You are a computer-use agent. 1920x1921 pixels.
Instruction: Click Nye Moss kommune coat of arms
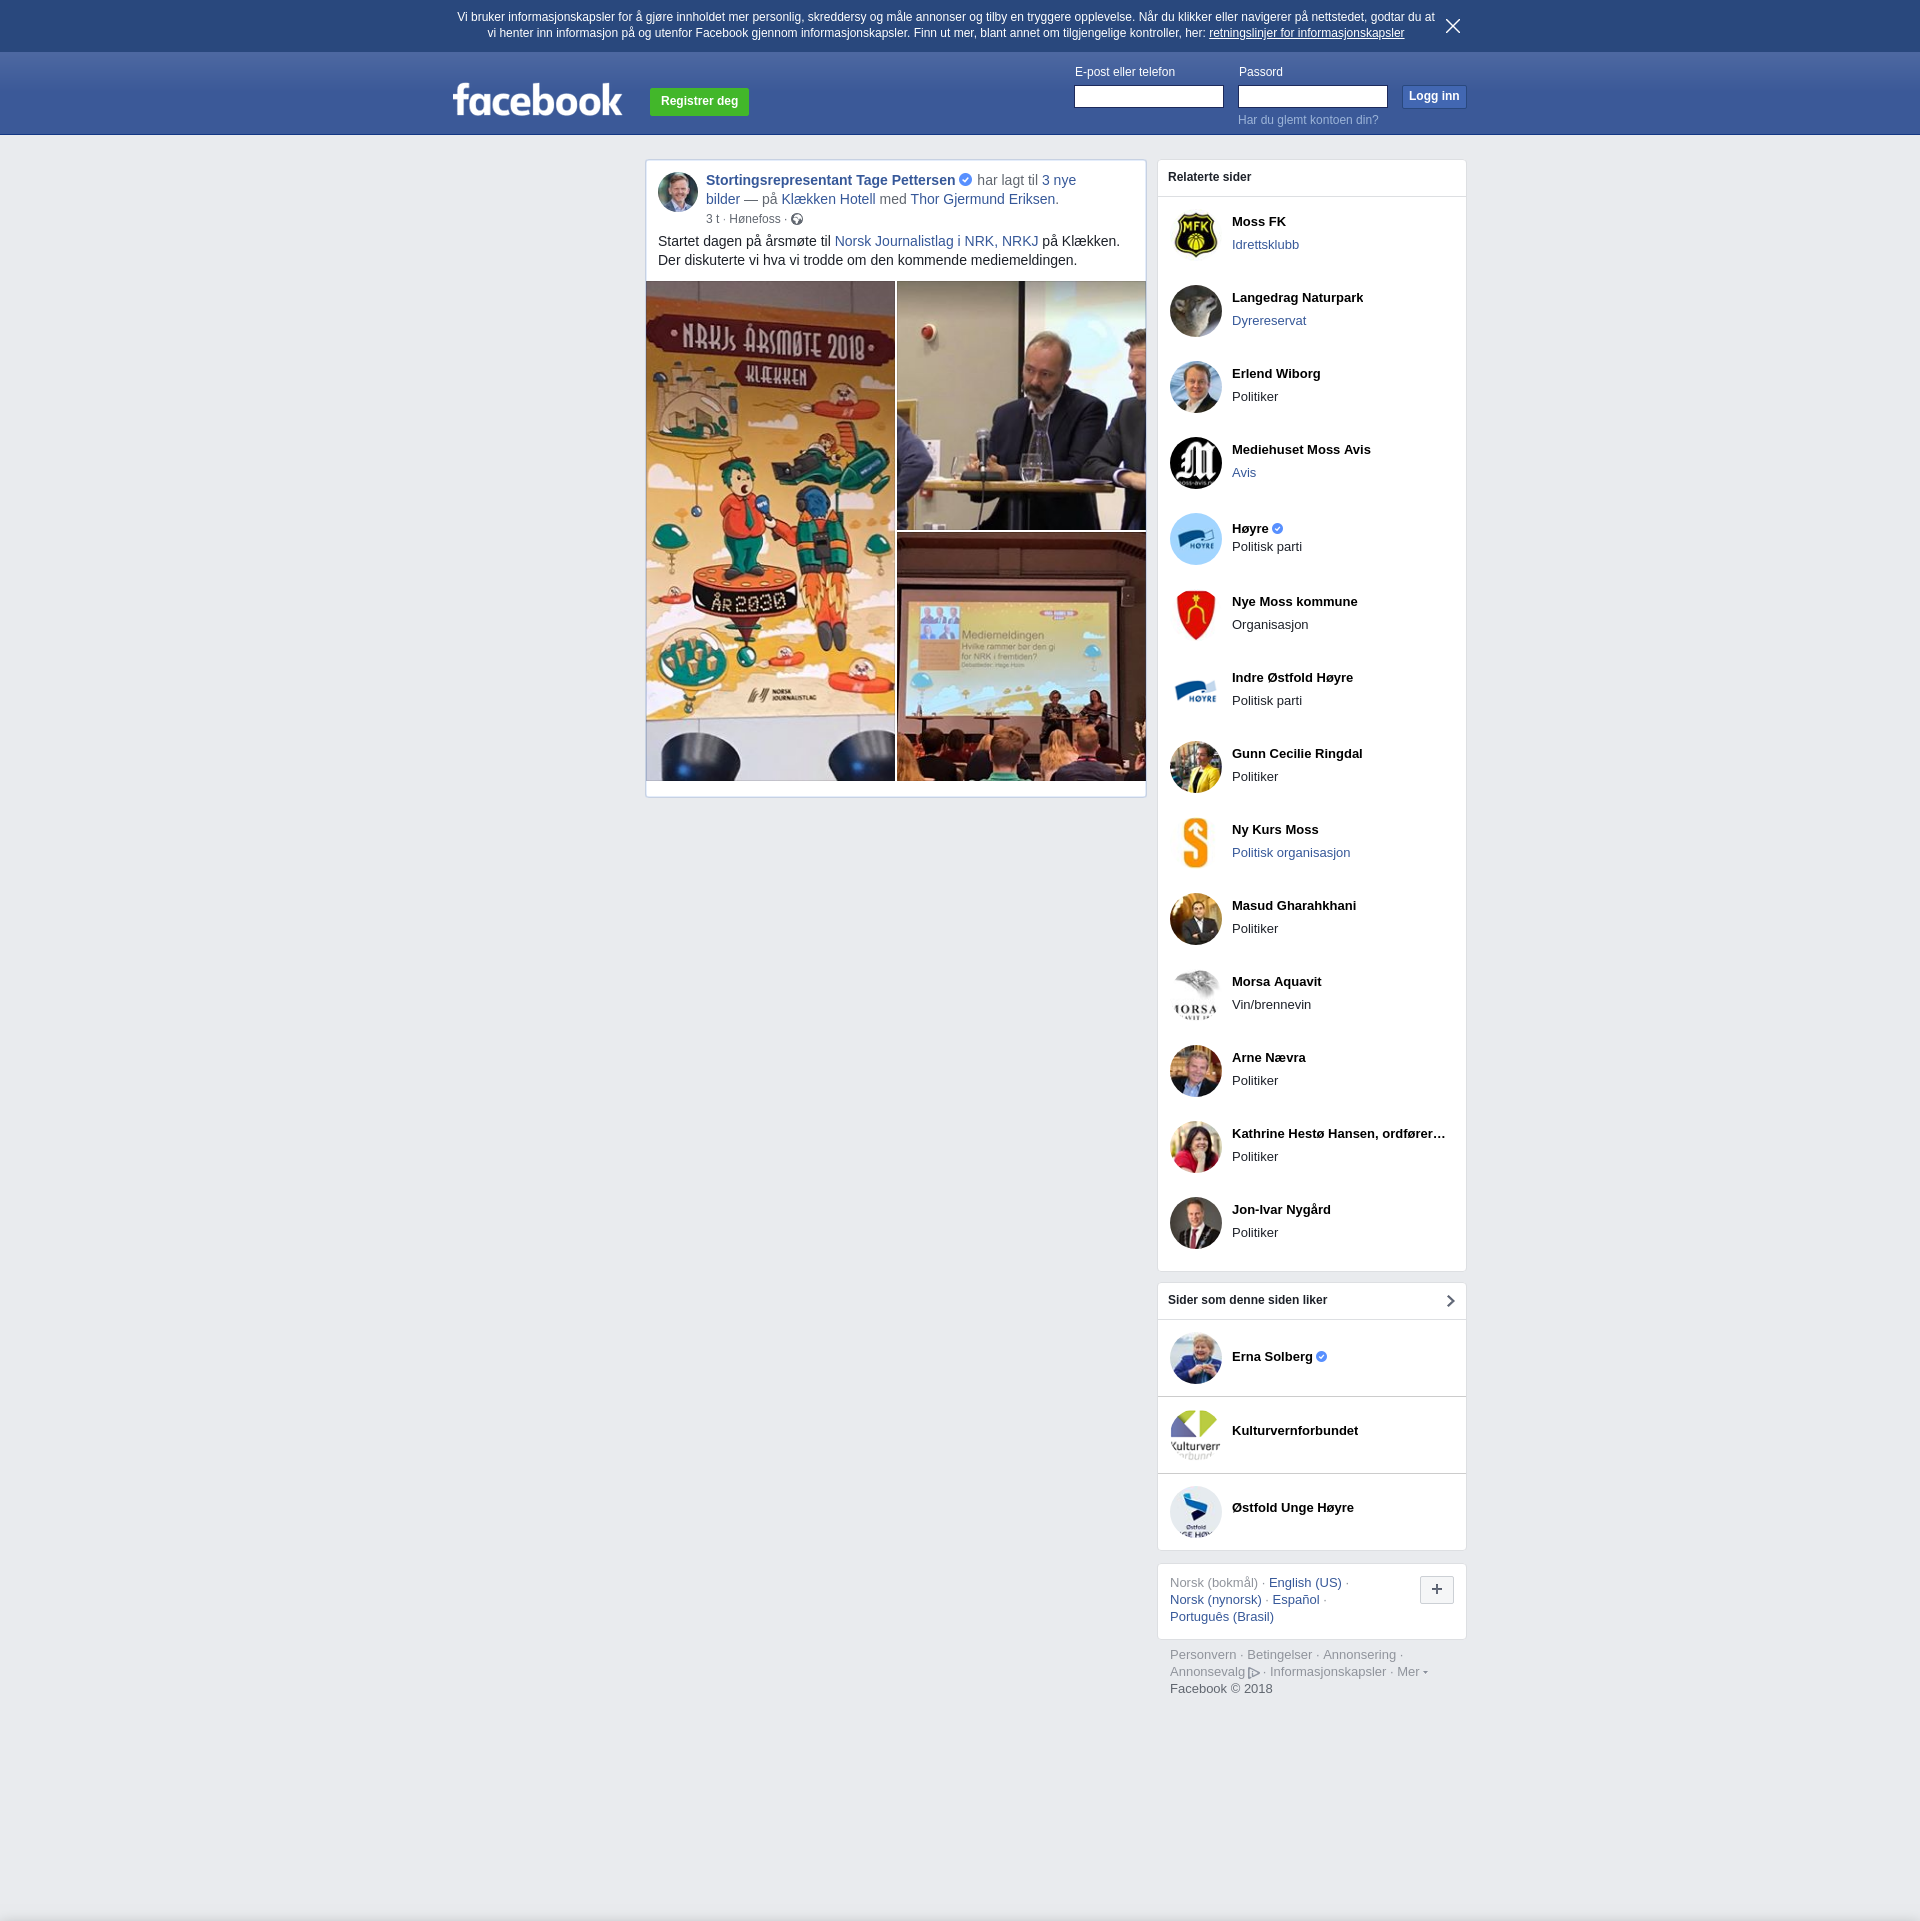[1195, 615]
